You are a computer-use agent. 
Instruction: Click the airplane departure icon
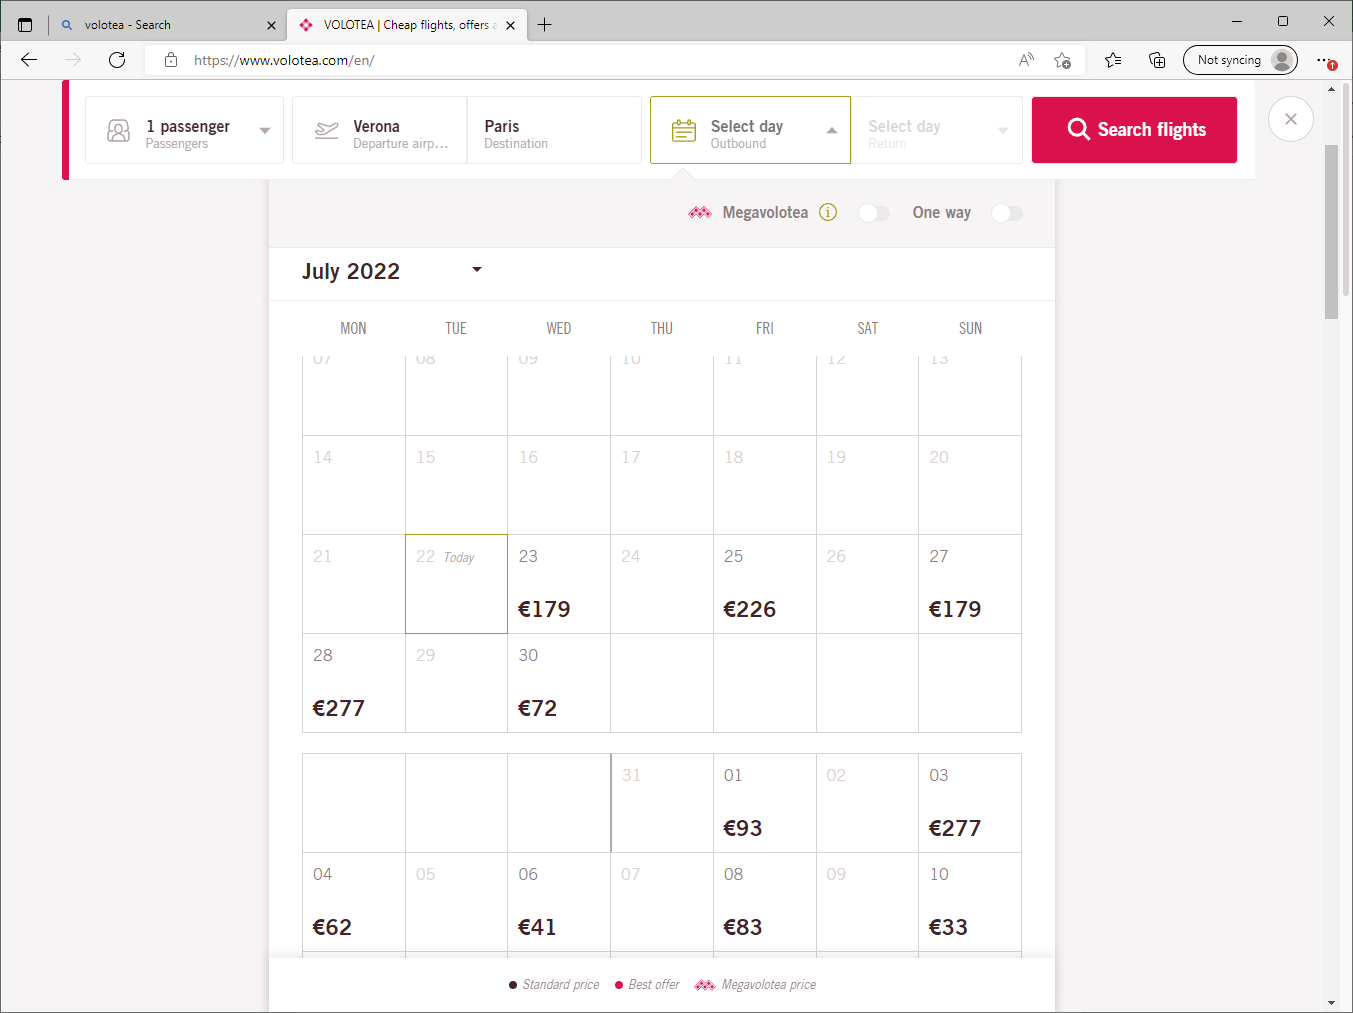(x=327, y=131)
